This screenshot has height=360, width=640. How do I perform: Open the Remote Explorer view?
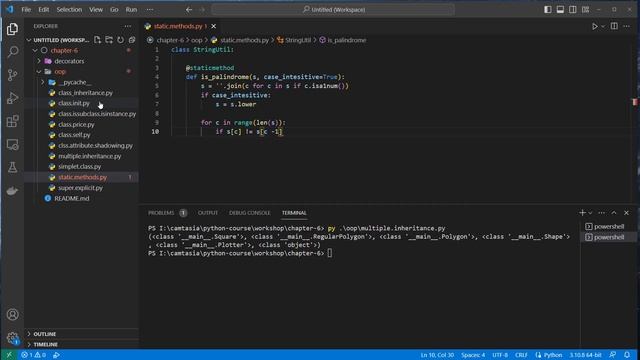13,144
